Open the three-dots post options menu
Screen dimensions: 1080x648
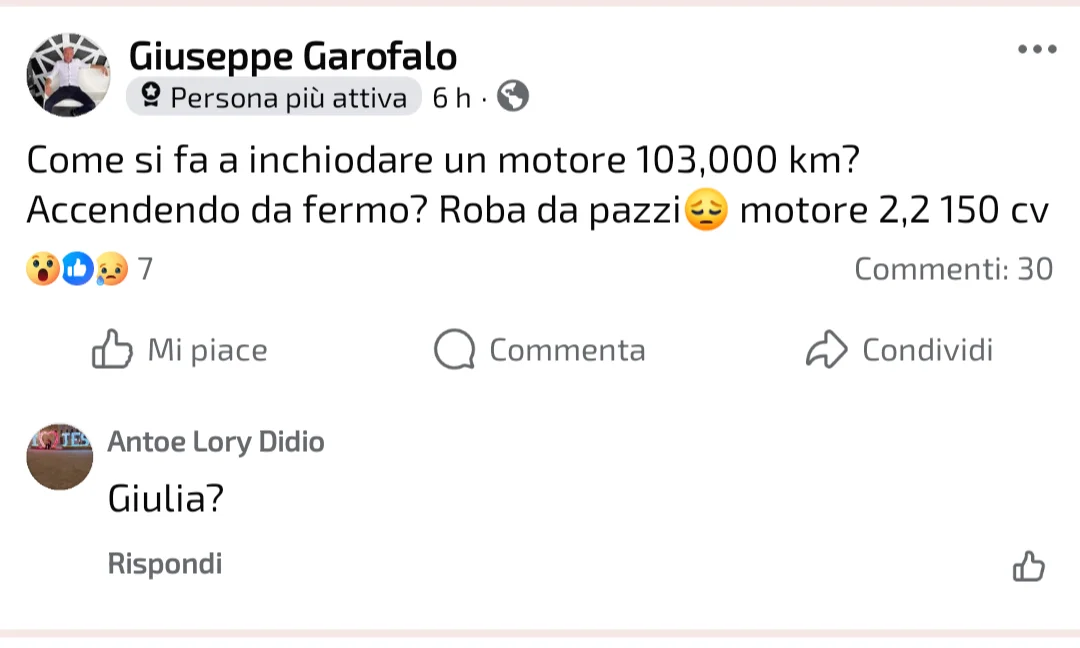click(1037, 49)
